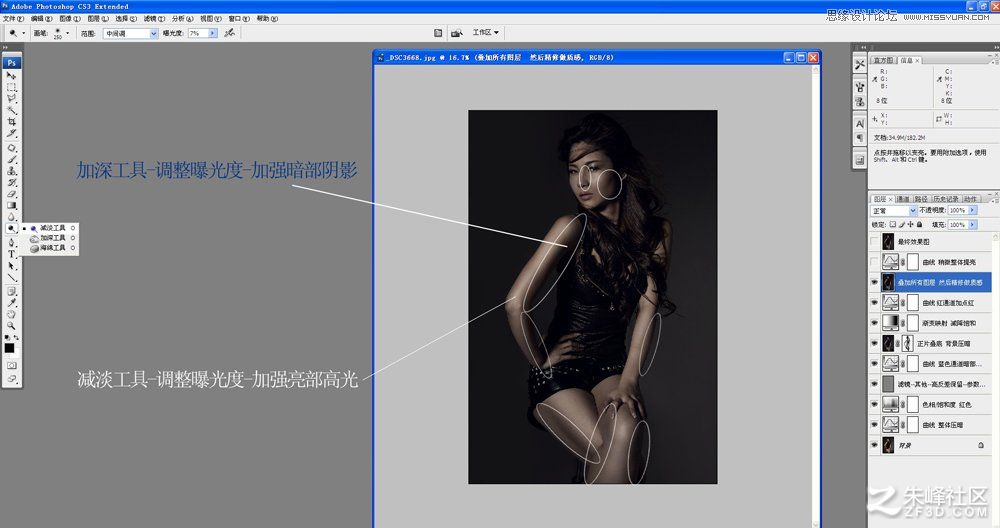Image resolution: width=1000 pixels, height=528 pixels.
Task: Select the Magic Wand tool
Action: tap(11, 110)
